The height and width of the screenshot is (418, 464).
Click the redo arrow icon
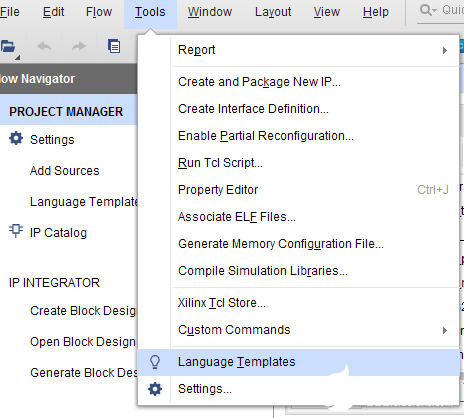79,46
